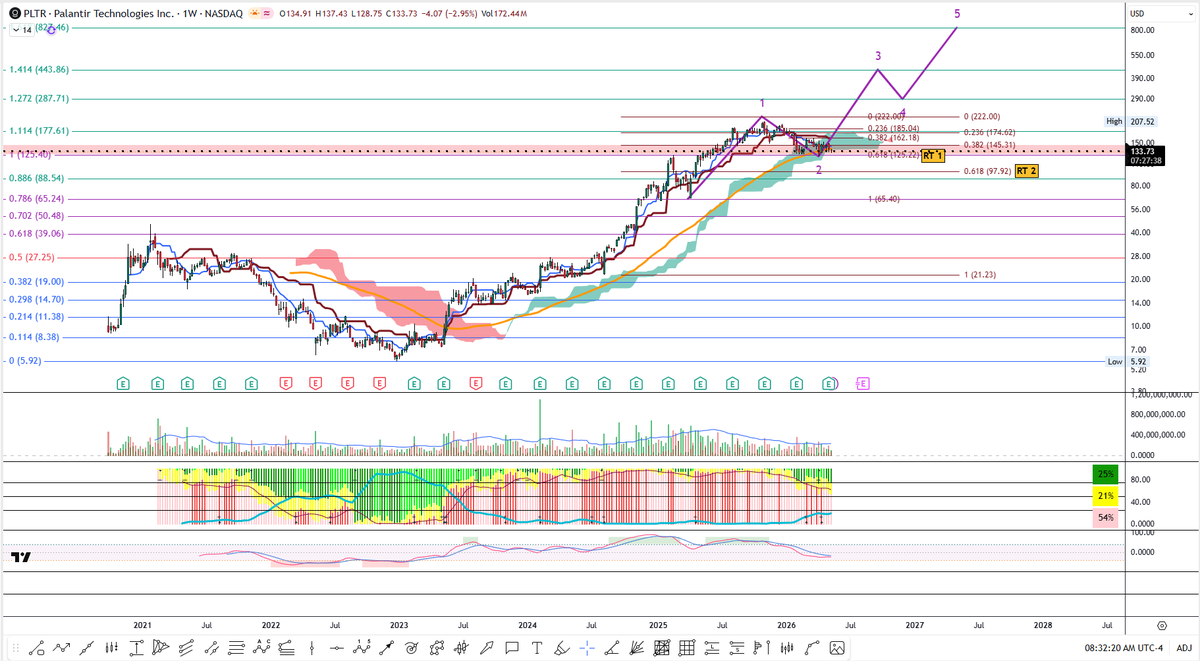Select the Vertical Line tool

coord(312,648)
